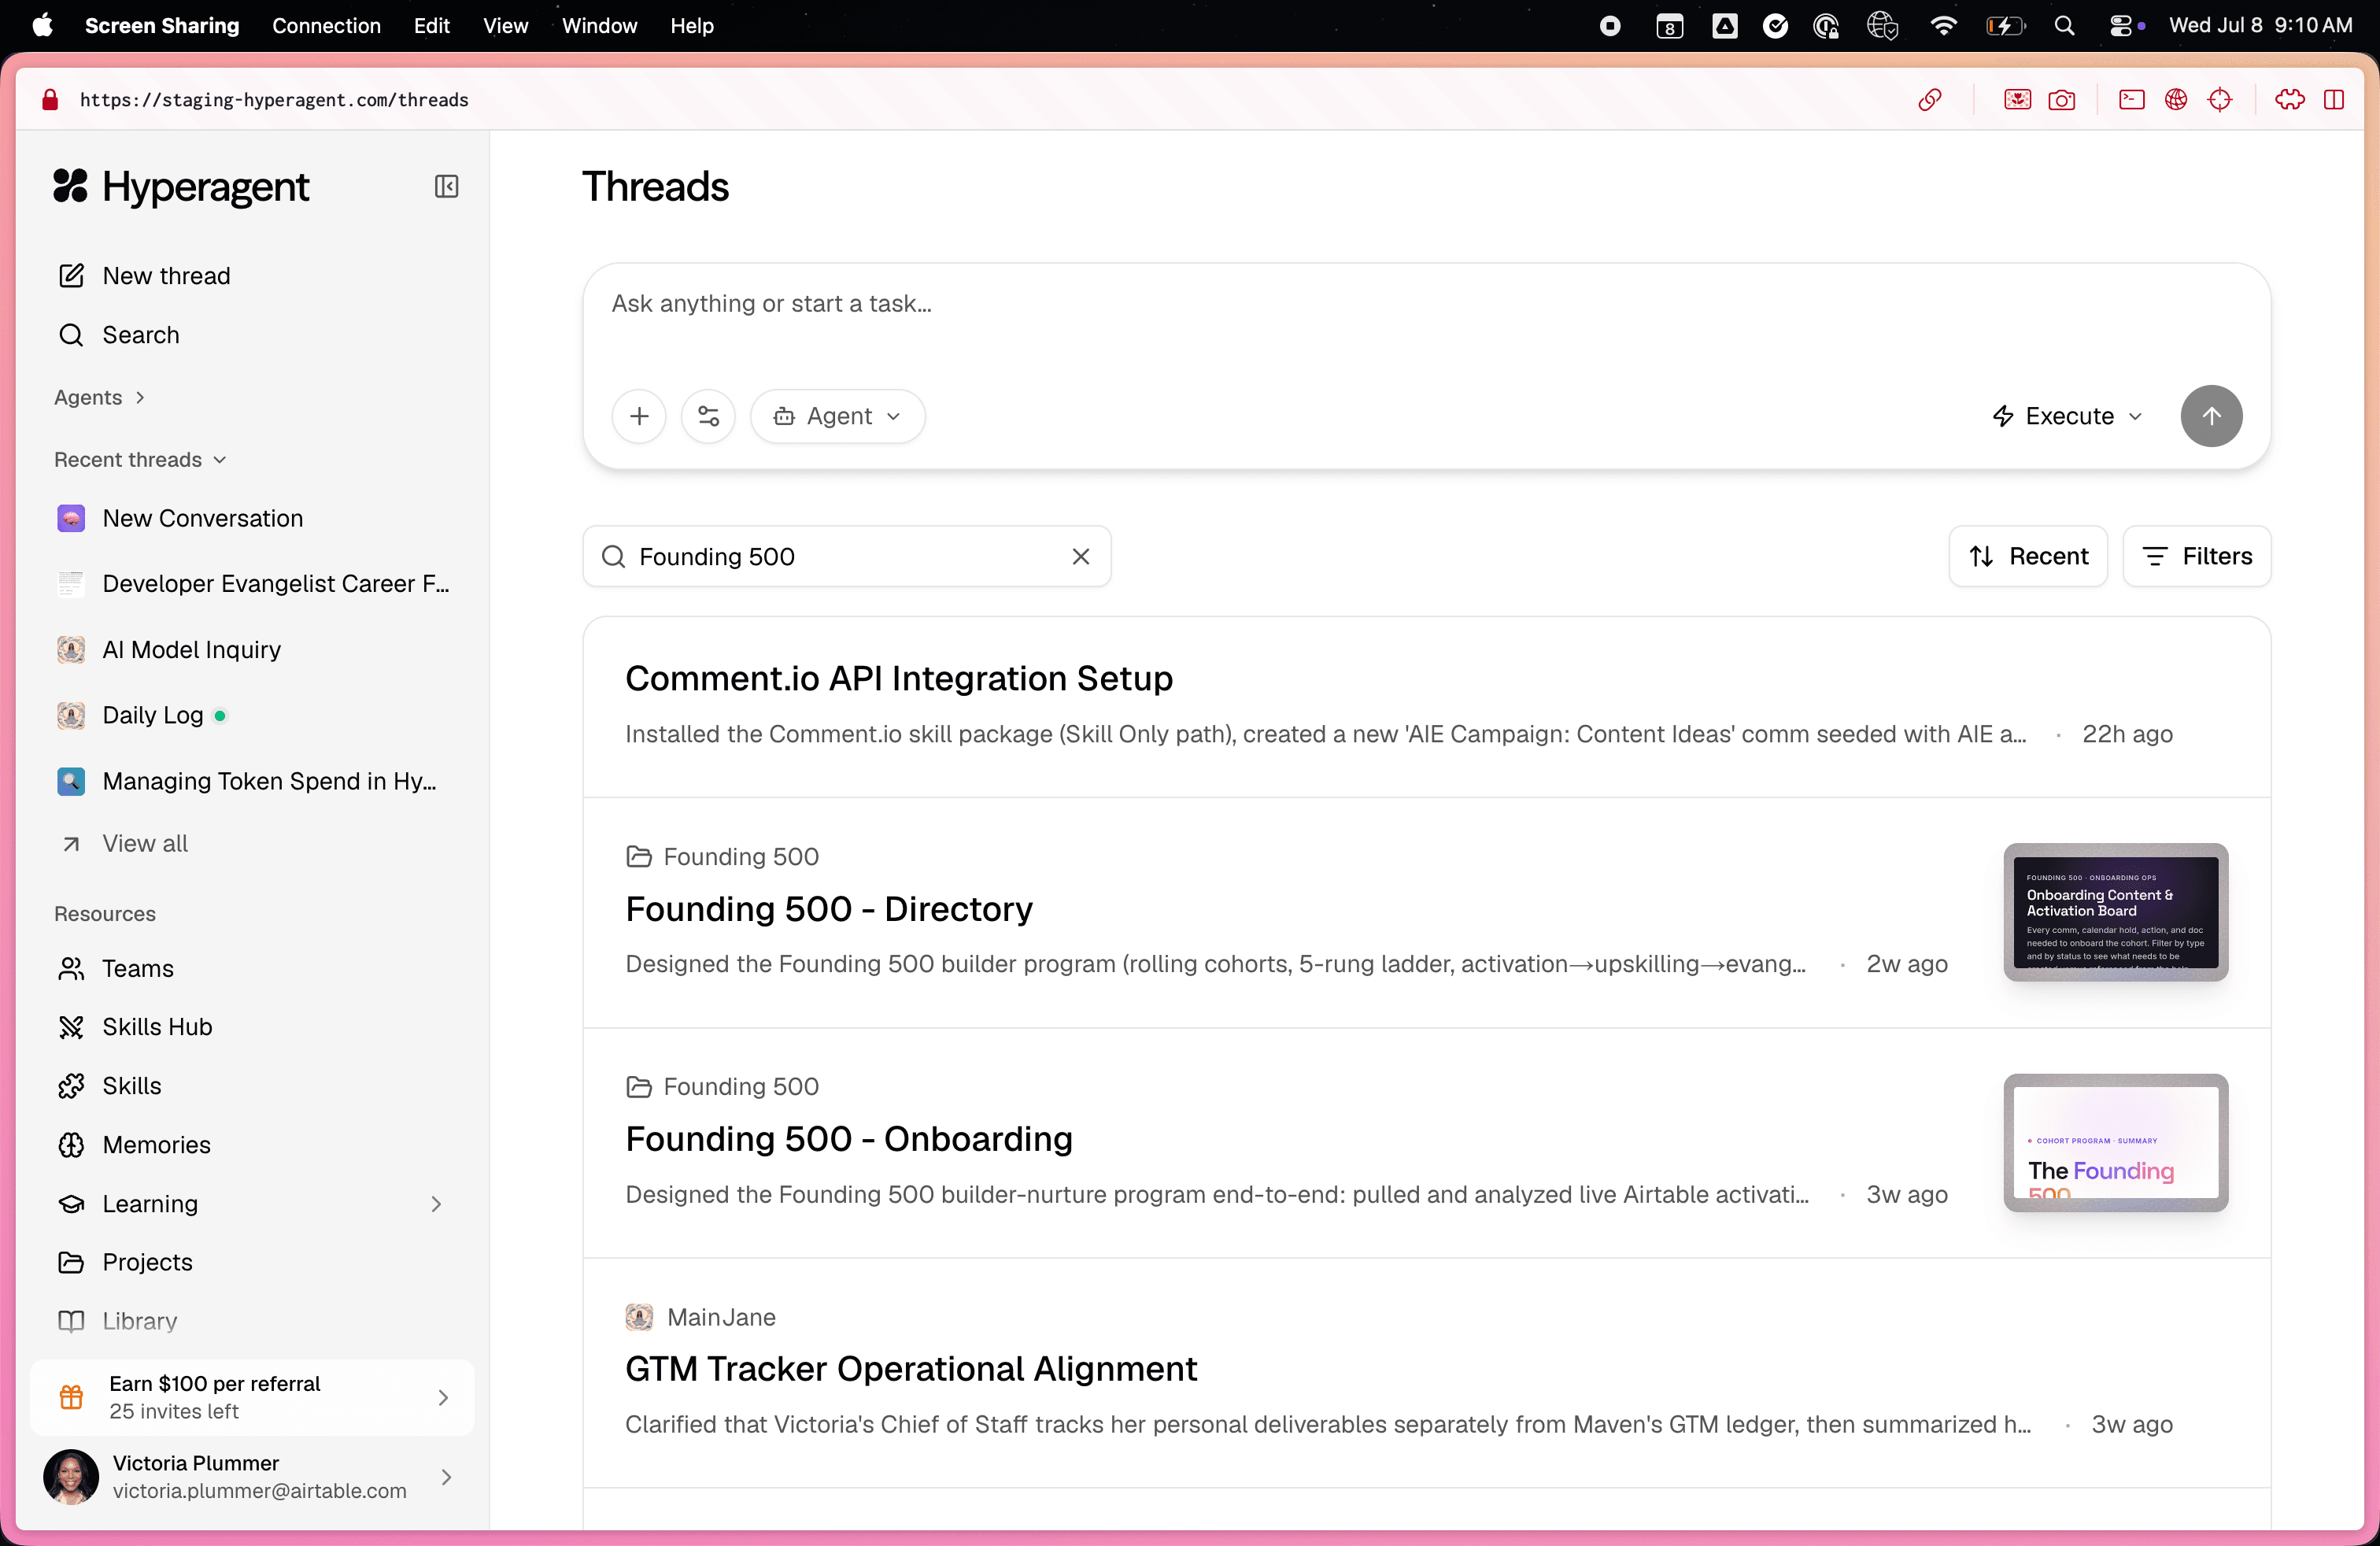Open the Filters panel
The image size is (2380, 1546).
tap(2196, 556)
